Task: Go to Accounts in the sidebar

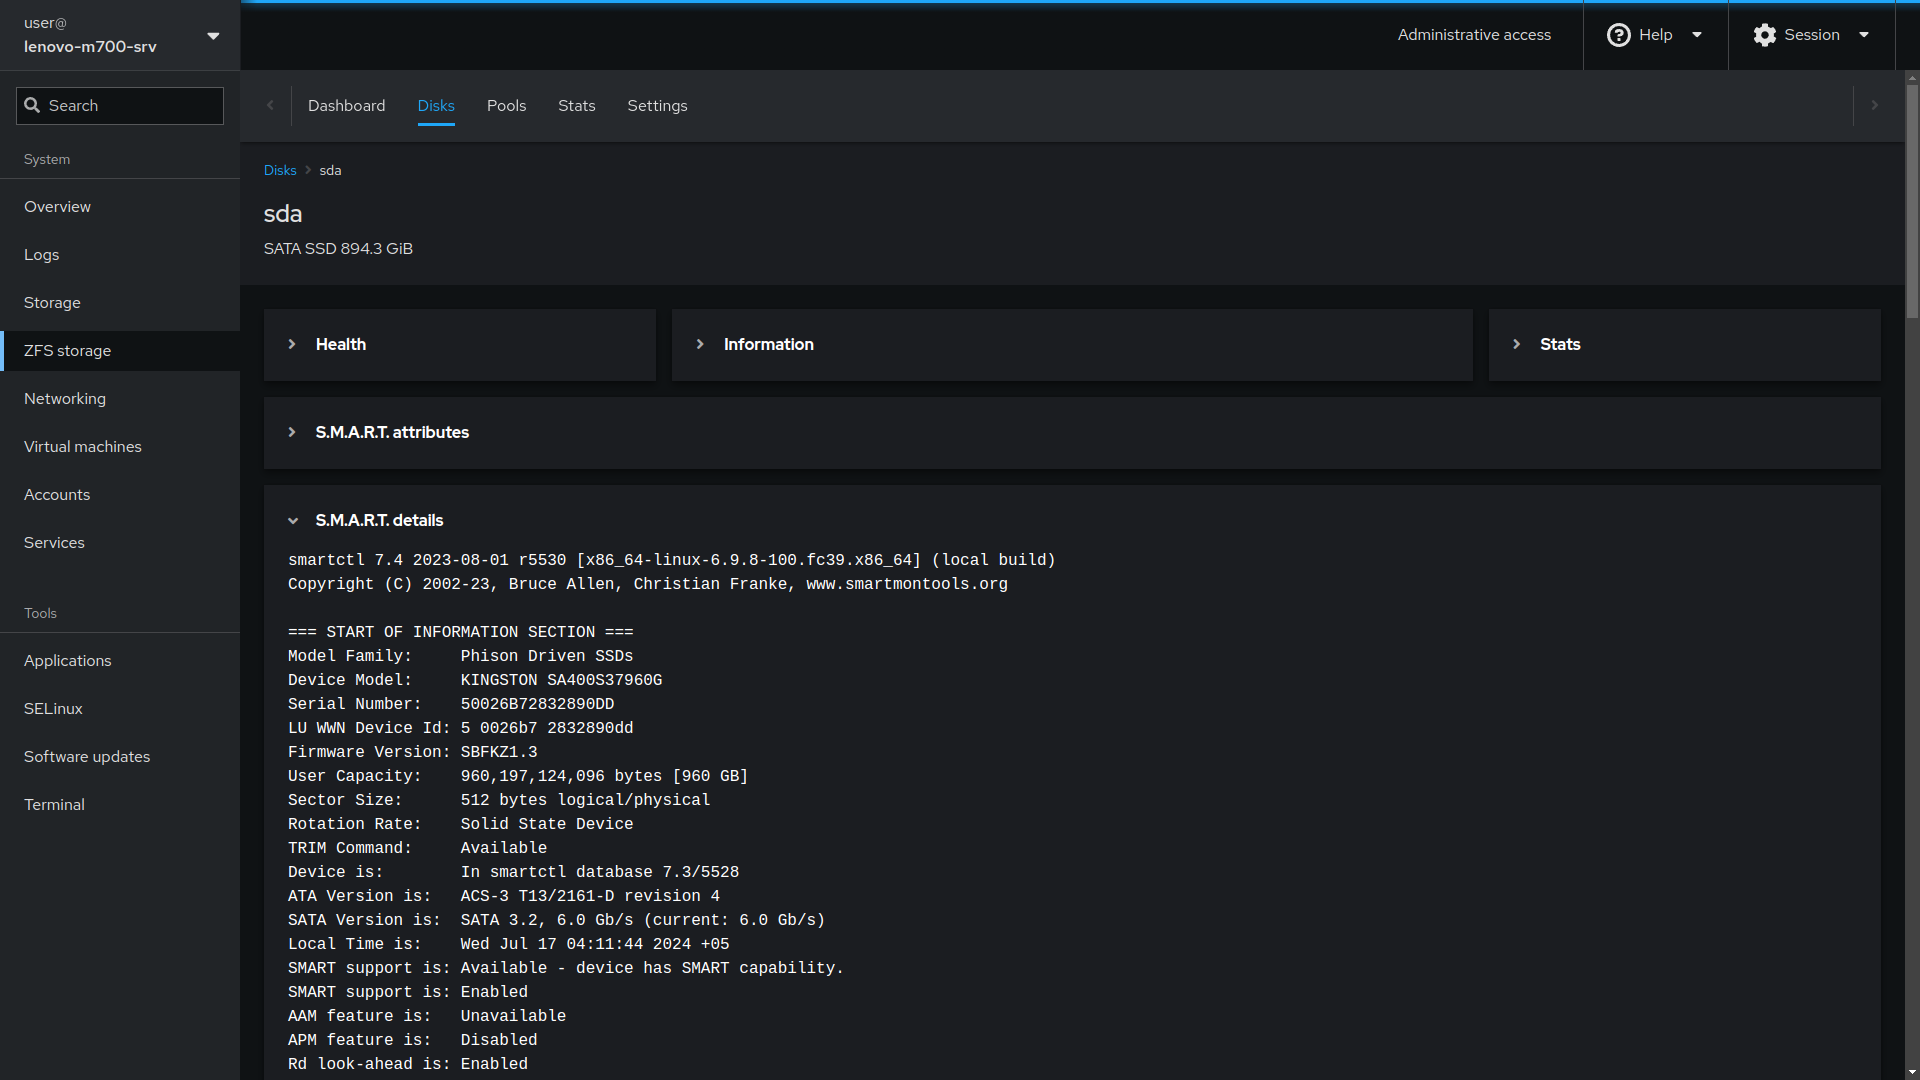Action: [x=120, y=495]
